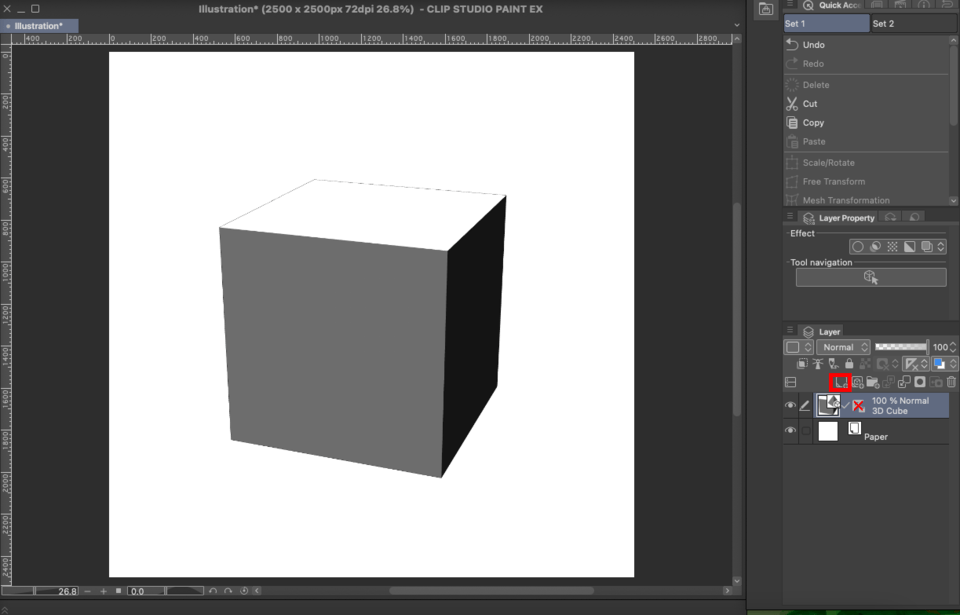Select the Paper layer thumbnail
The image size is (960, 615).
[x=828, y=431]
